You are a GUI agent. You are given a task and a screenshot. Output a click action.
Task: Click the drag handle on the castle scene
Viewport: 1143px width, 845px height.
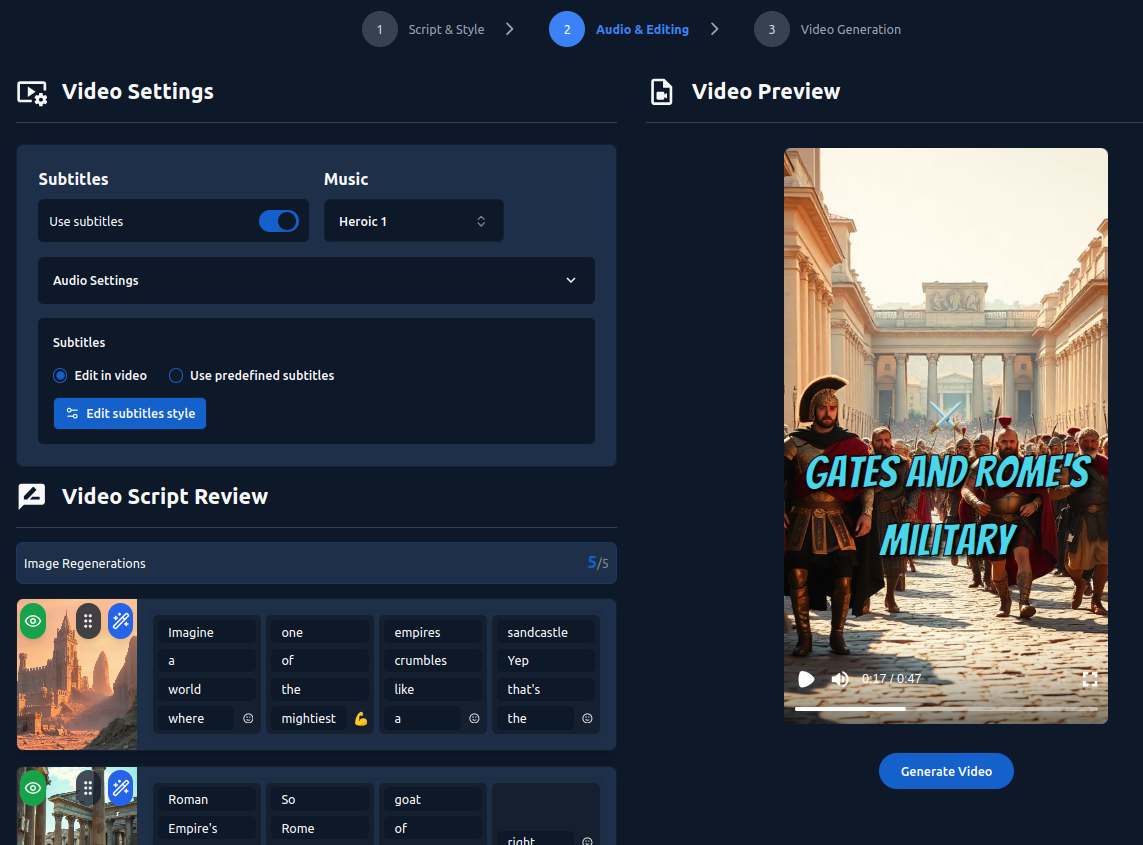[88, 621]
